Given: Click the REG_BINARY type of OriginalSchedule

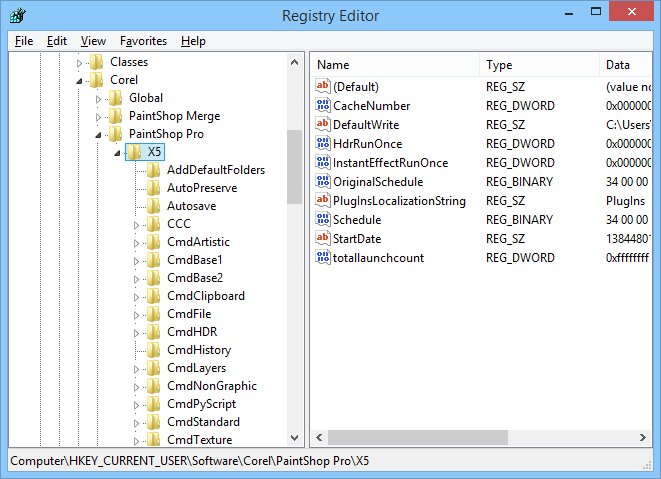Looking at the screenshot, I should (x=519, y=182).
